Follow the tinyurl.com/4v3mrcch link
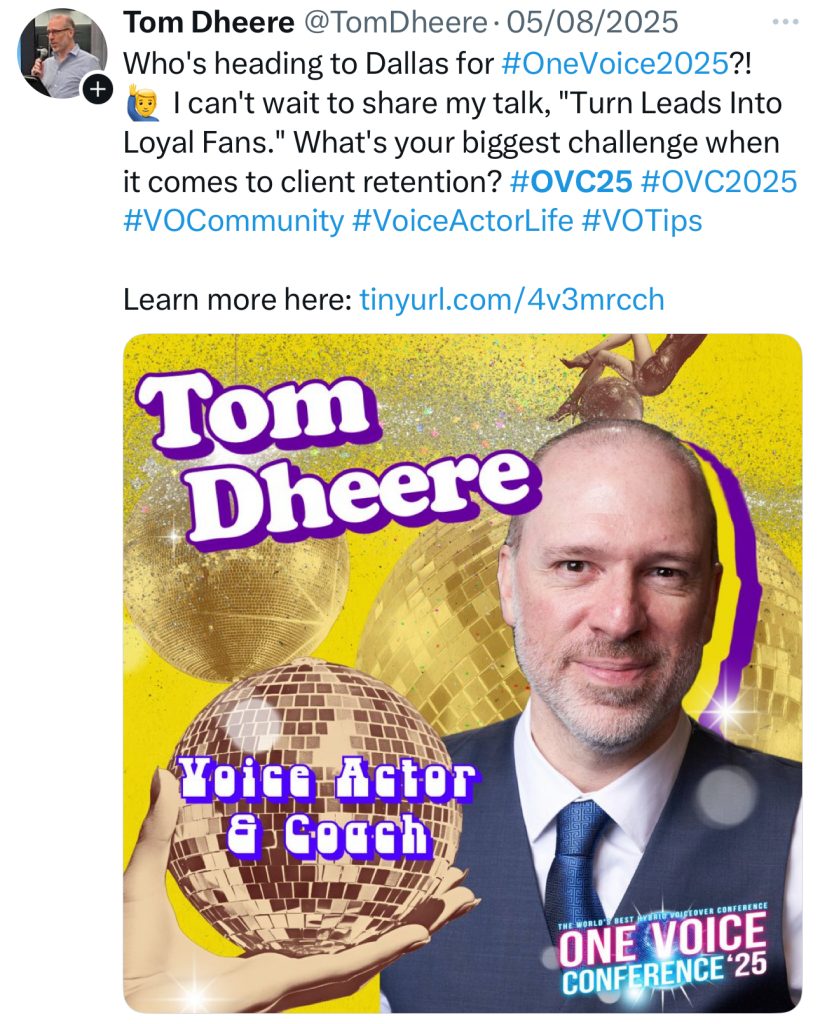 click(x=511, y=299)
